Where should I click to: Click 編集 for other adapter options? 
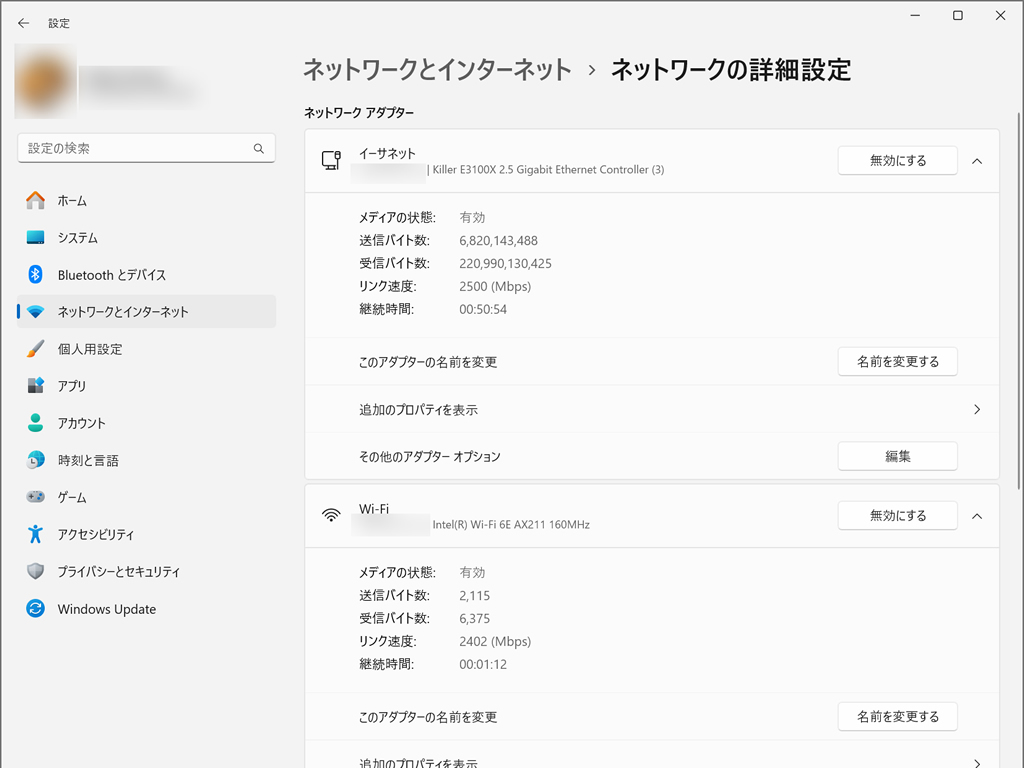tap(897, 456)
